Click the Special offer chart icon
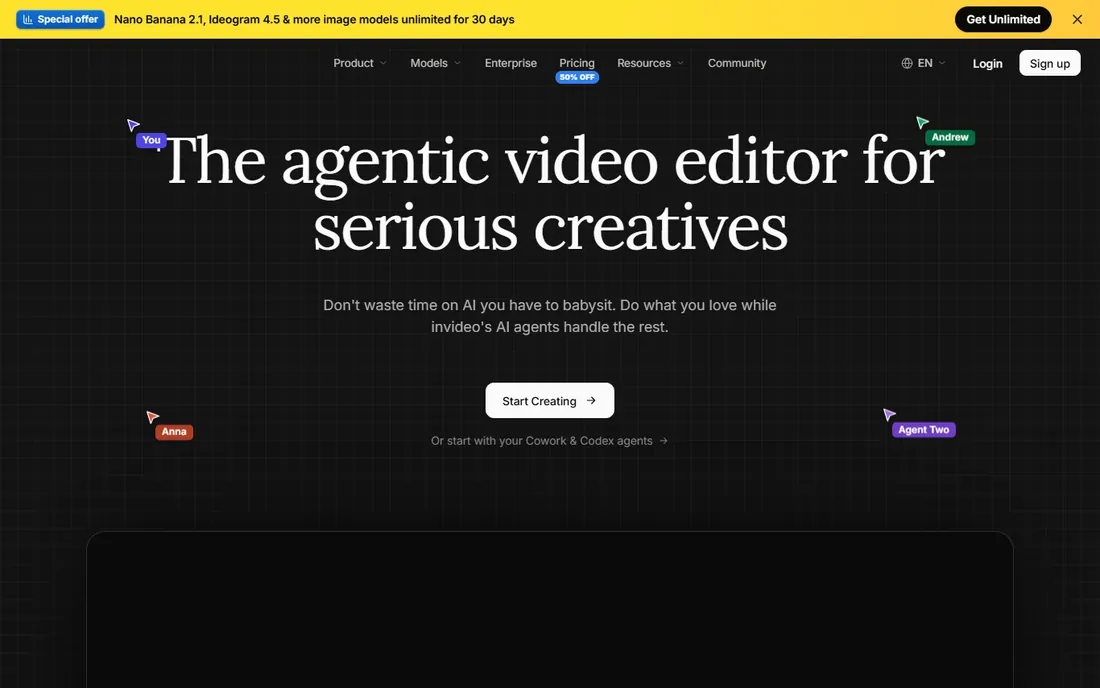The height and width of the screenshot is (688, 1100). point(27,20)
